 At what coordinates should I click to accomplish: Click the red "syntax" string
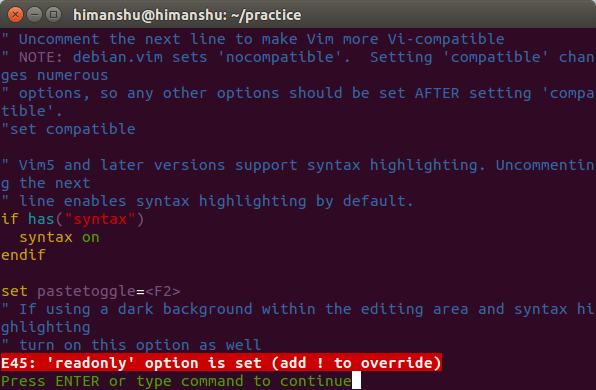point(100,219)
